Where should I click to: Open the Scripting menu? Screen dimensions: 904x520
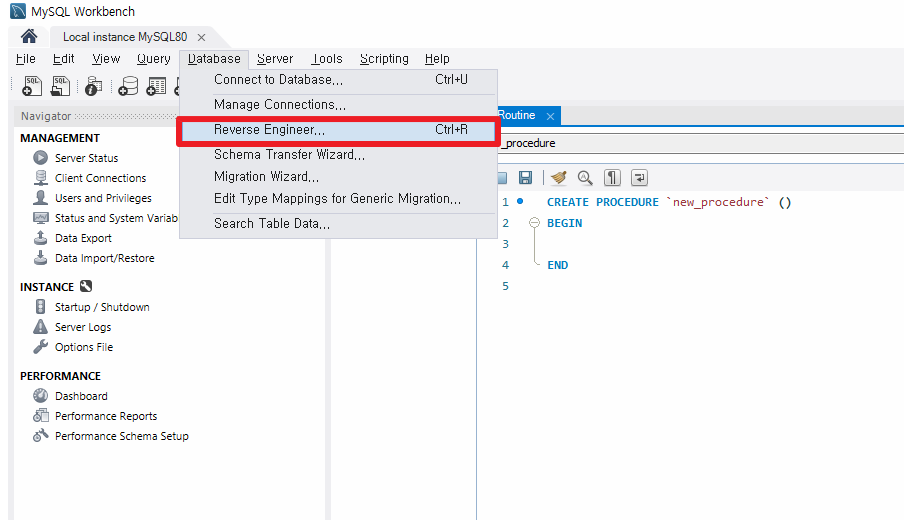click(384, 59)
